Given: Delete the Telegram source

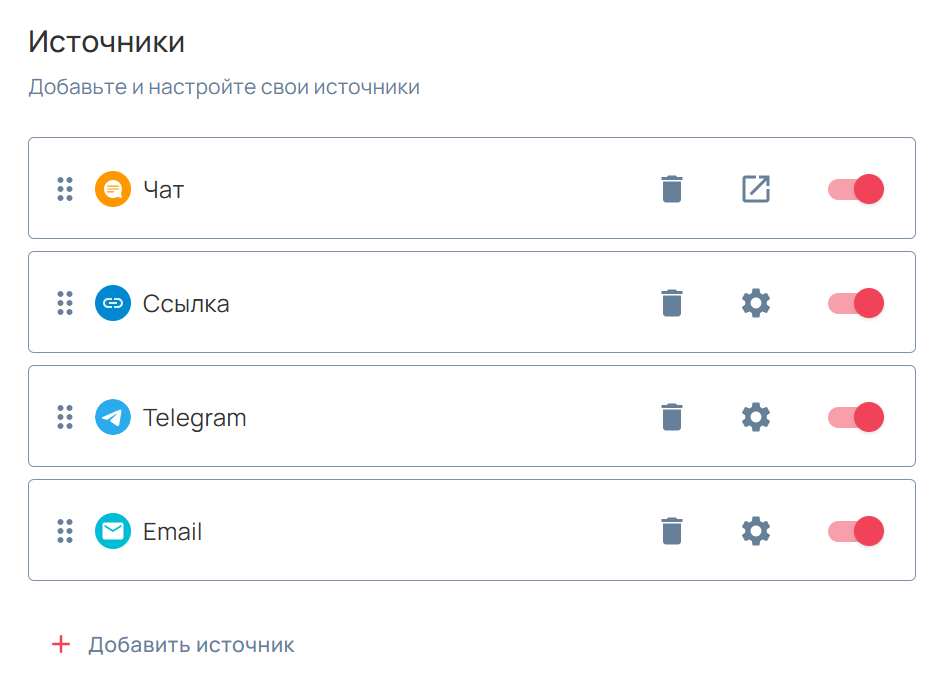Looking at the screenshot, I should click(672, 416).
